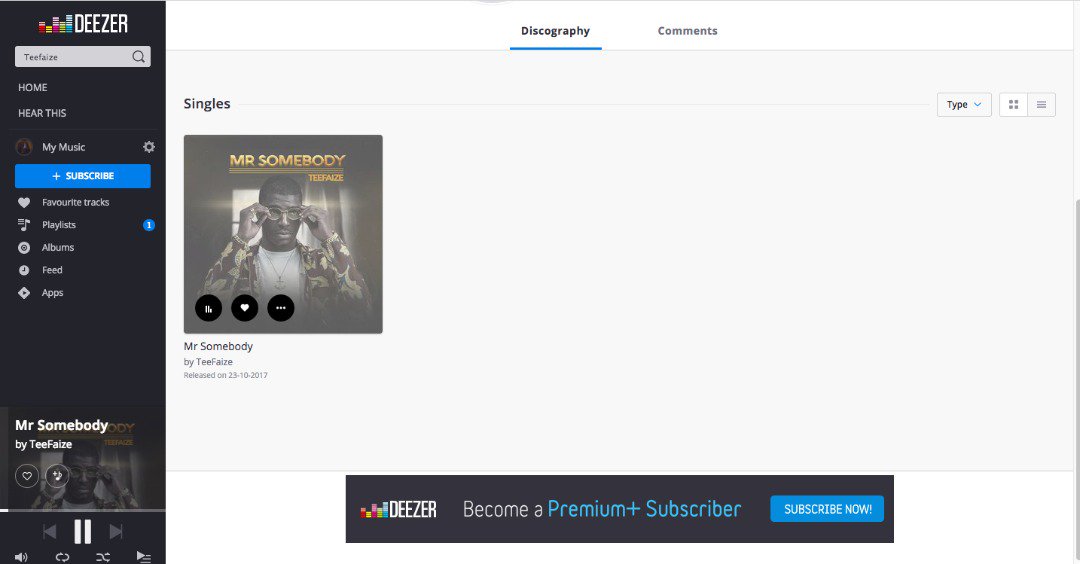Toggle shuffle mode
The width and height of the screenshot is (1080, 564).
103,557
